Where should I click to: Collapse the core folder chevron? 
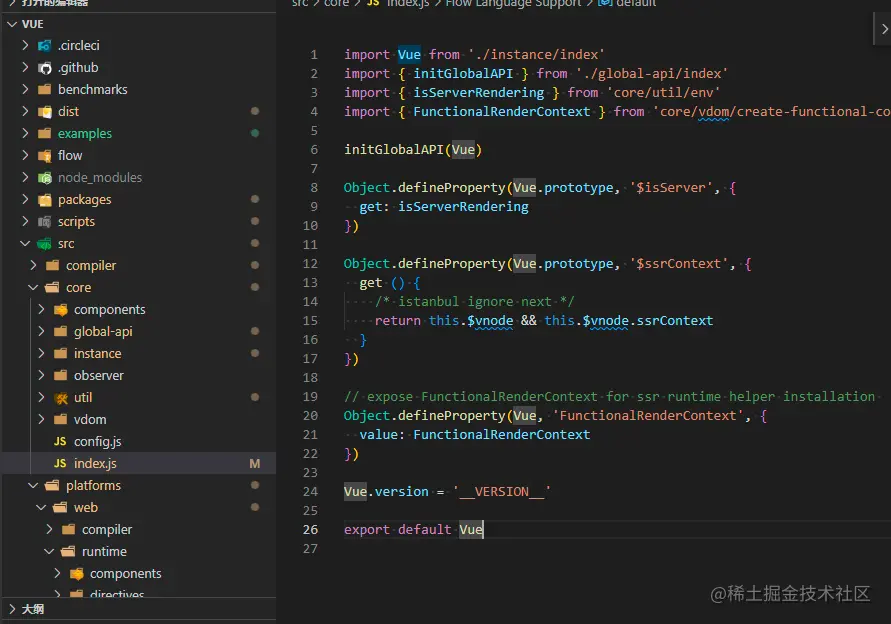click(x=33, y=288)
